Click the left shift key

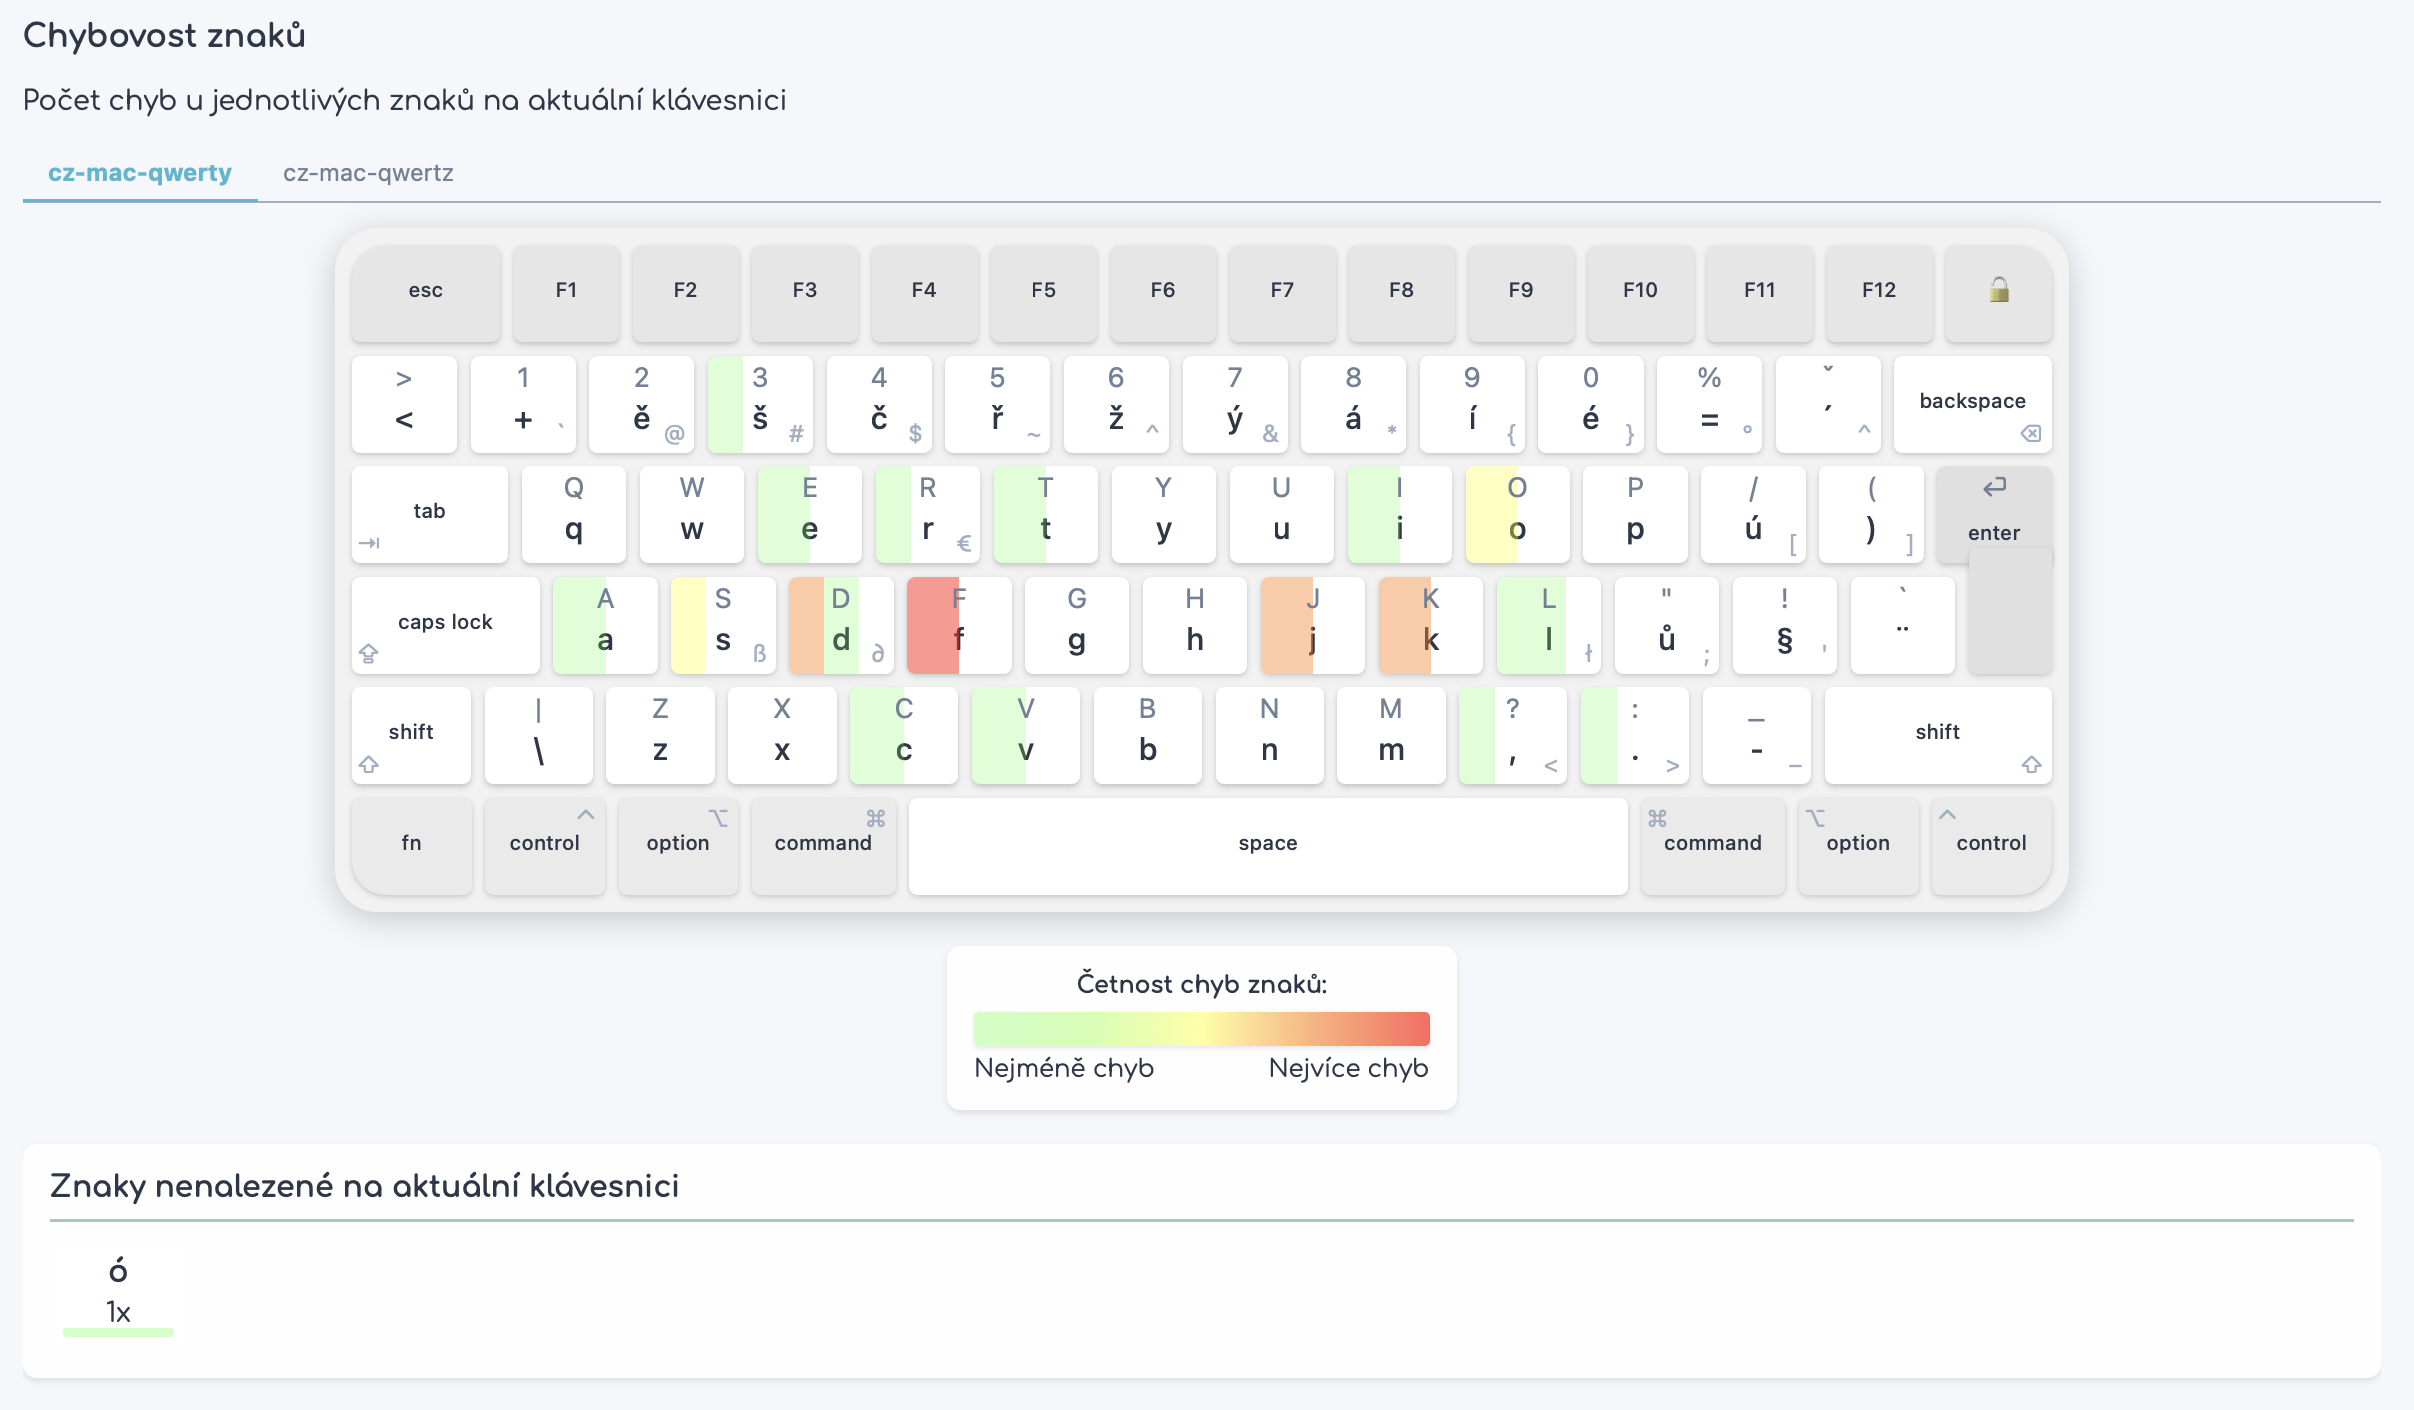pos(411,734)
